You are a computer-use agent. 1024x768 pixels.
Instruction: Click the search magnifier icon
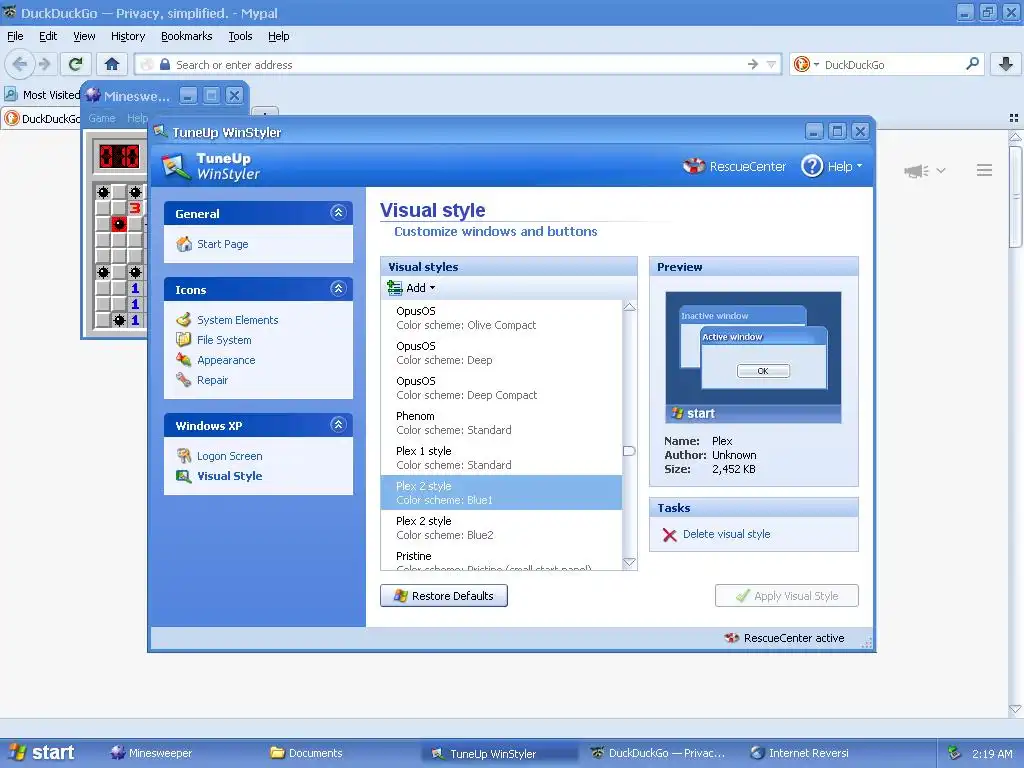click(972, 63)
